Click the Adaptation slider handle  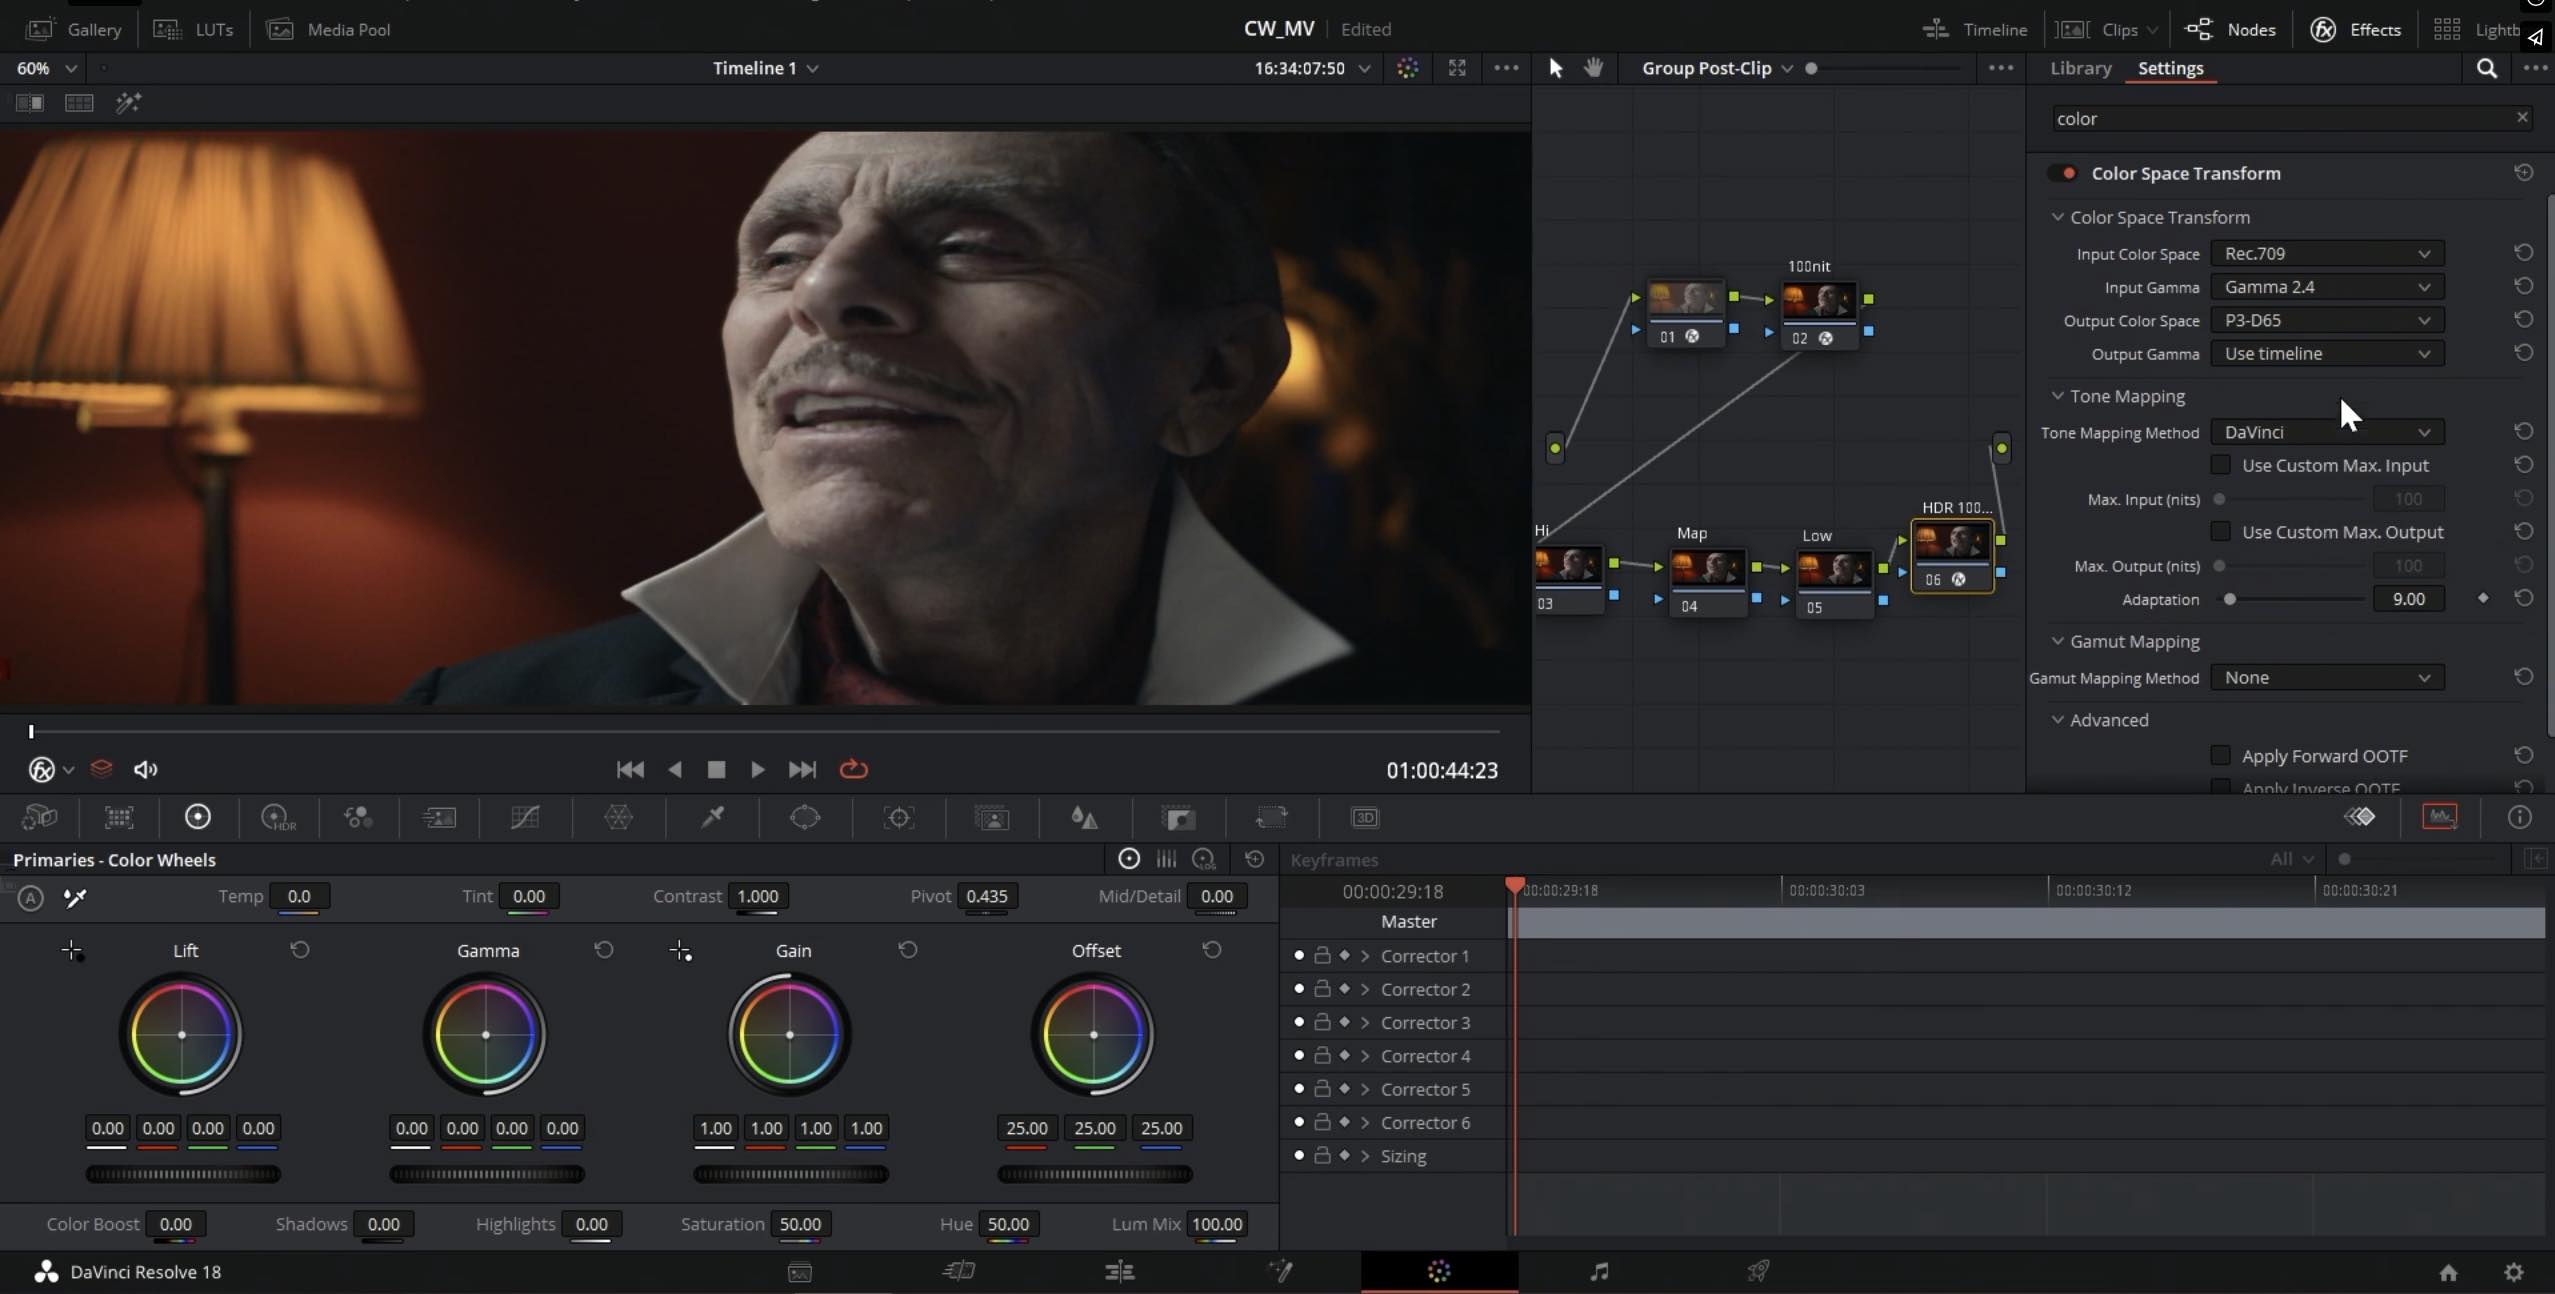(2229, 599)
